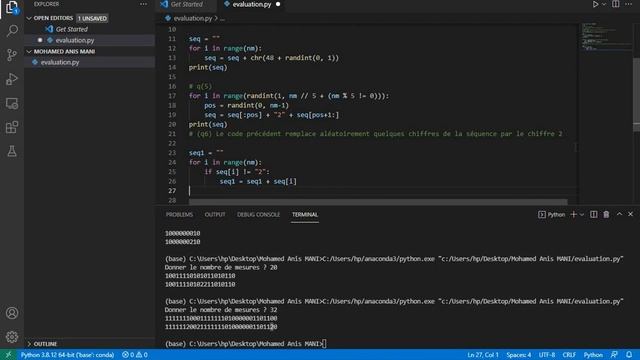This screenshot has height=360, width=640.
Task: Split the terminal panel
Action: tap(593, 214)
